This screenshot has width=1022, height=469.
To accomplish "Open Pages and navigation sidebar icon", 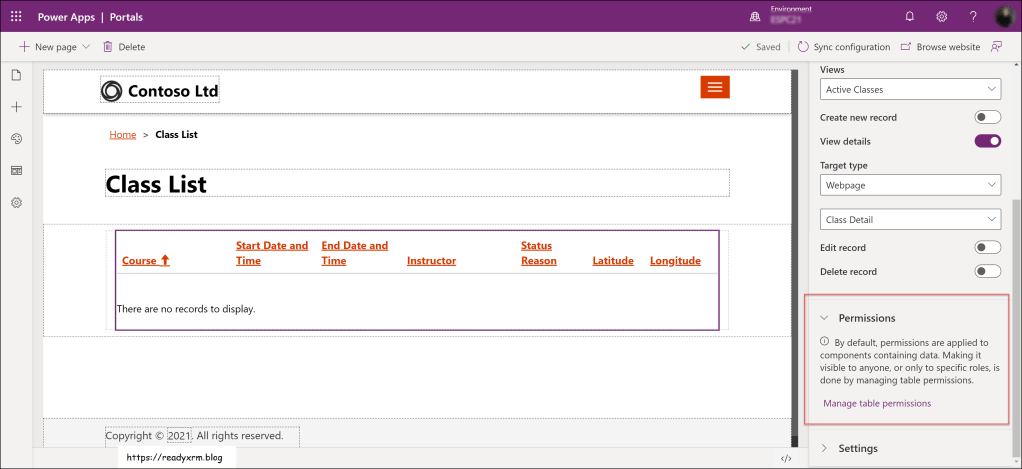I will tap(16, 76).
